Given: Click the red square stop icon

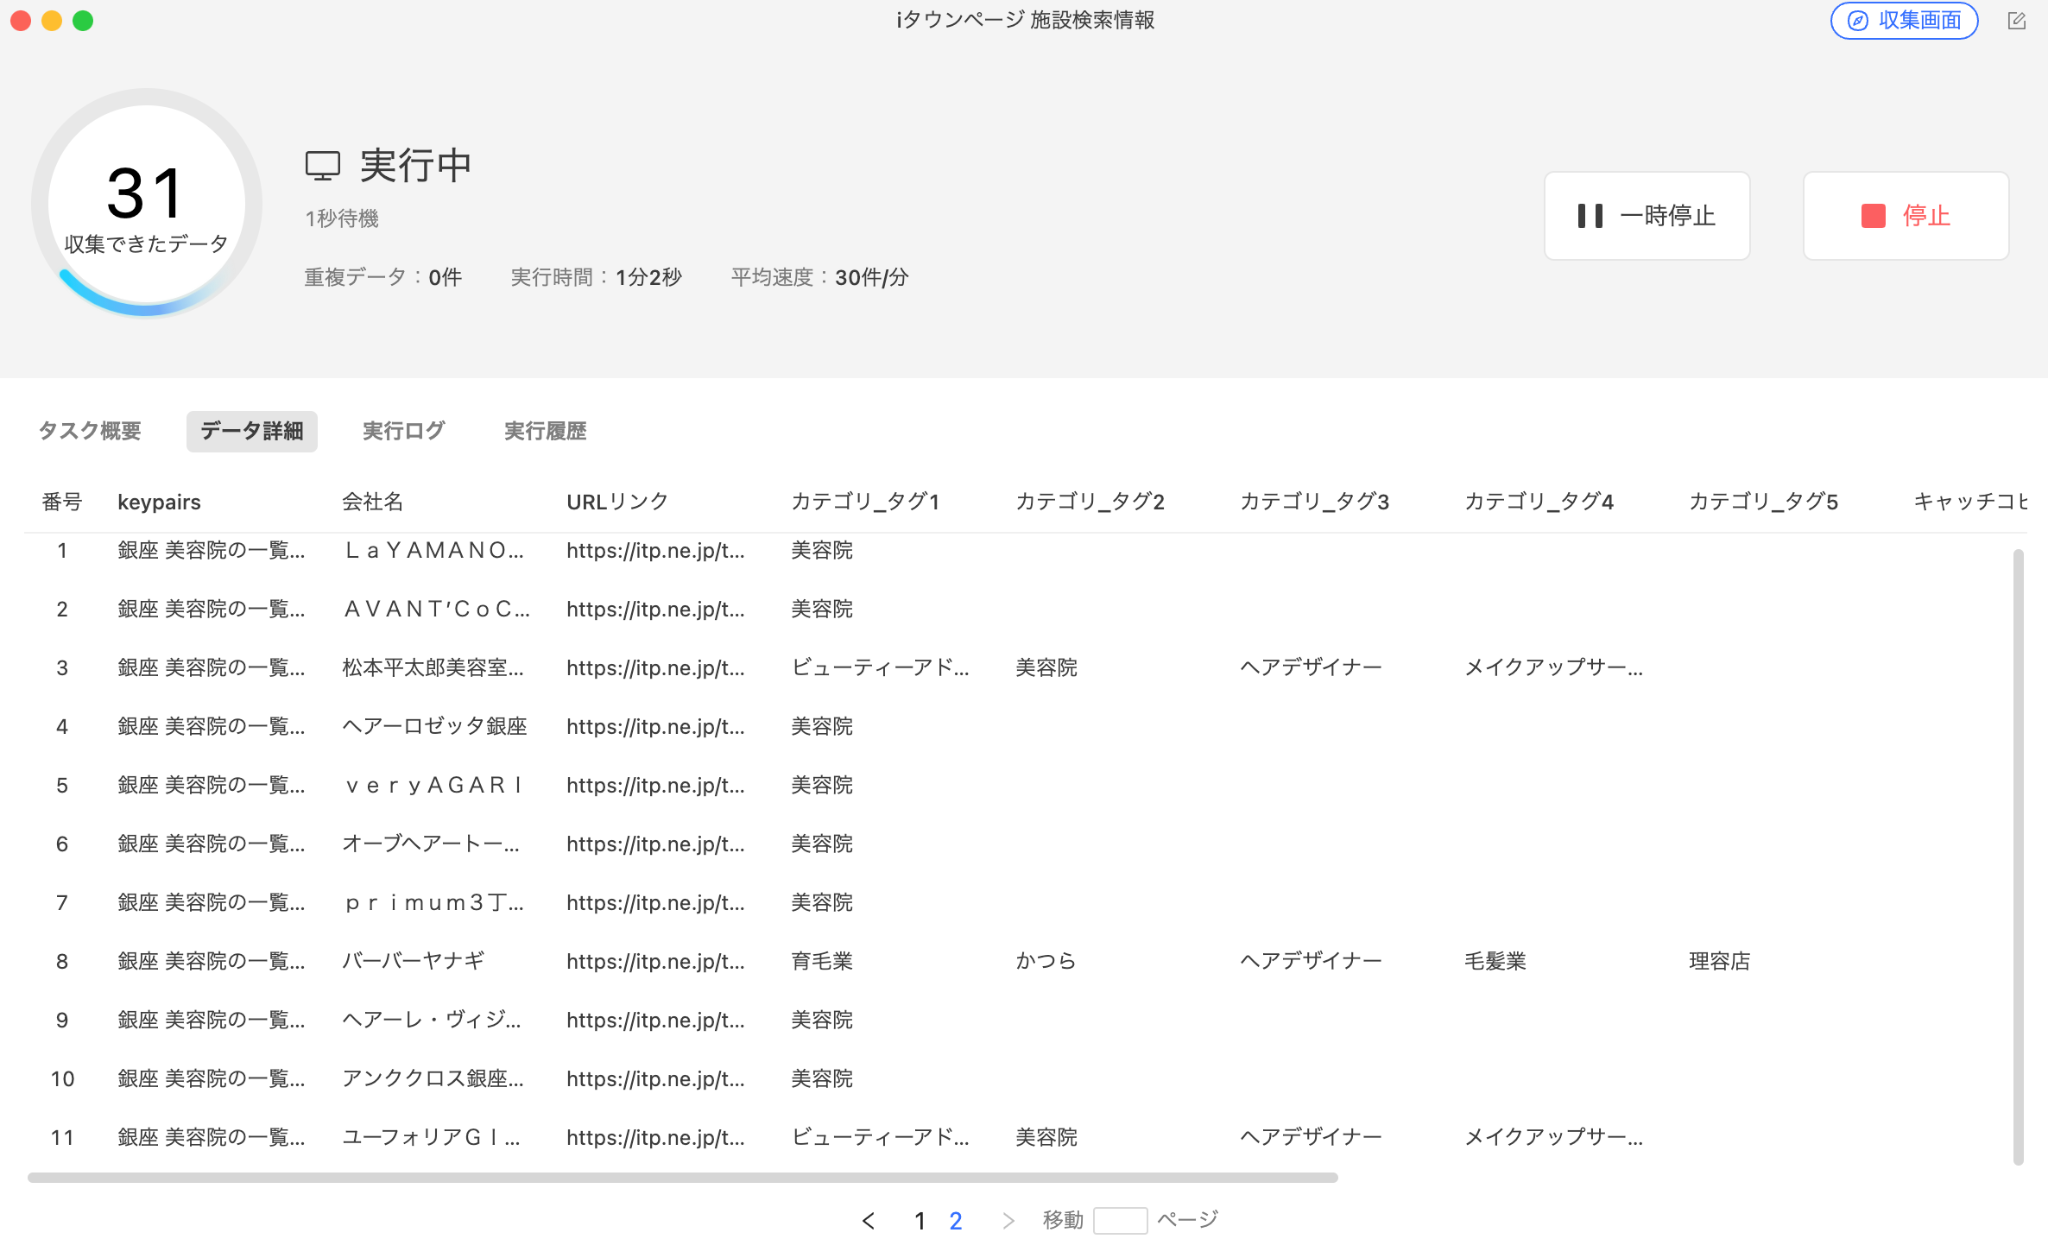Looking at the screenshot, I should coord(1874,215).
